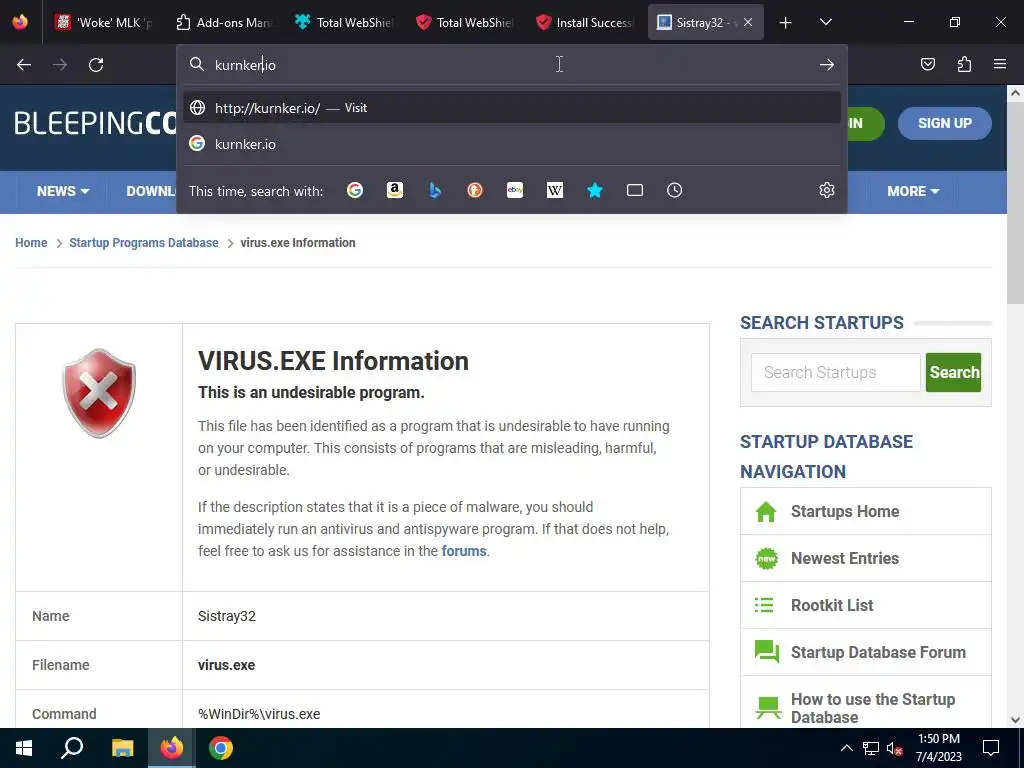Open Windows taskbar search

(72, 748)
